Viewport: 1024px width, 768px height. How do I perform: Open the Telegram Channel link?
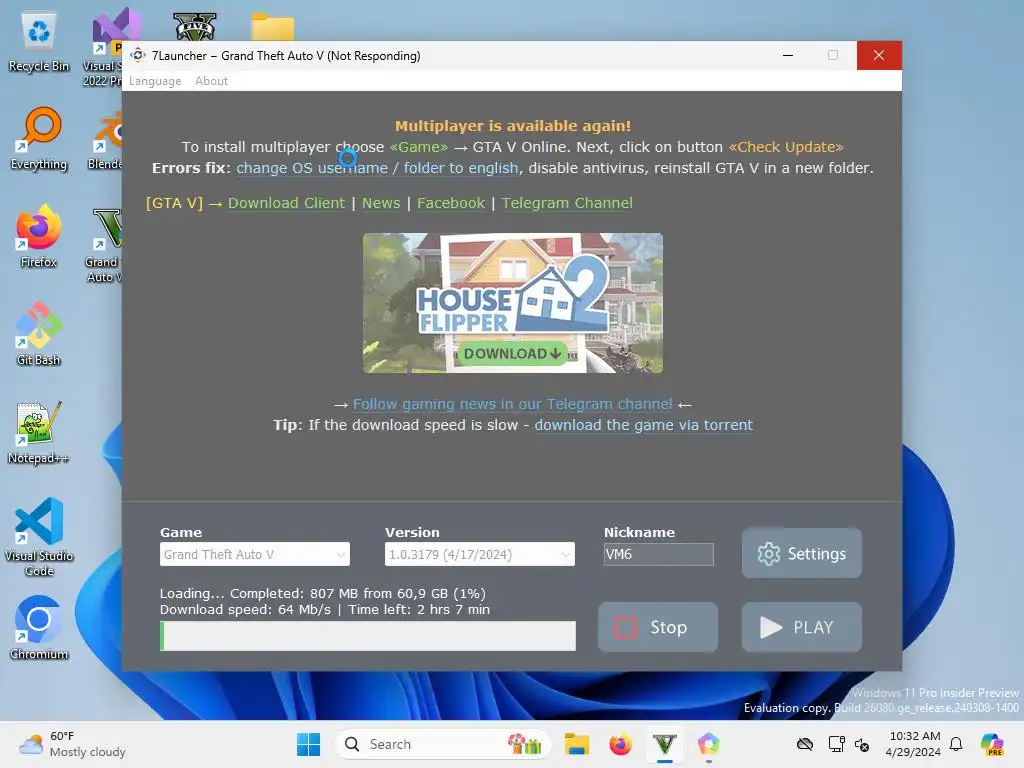pos(567,203)
